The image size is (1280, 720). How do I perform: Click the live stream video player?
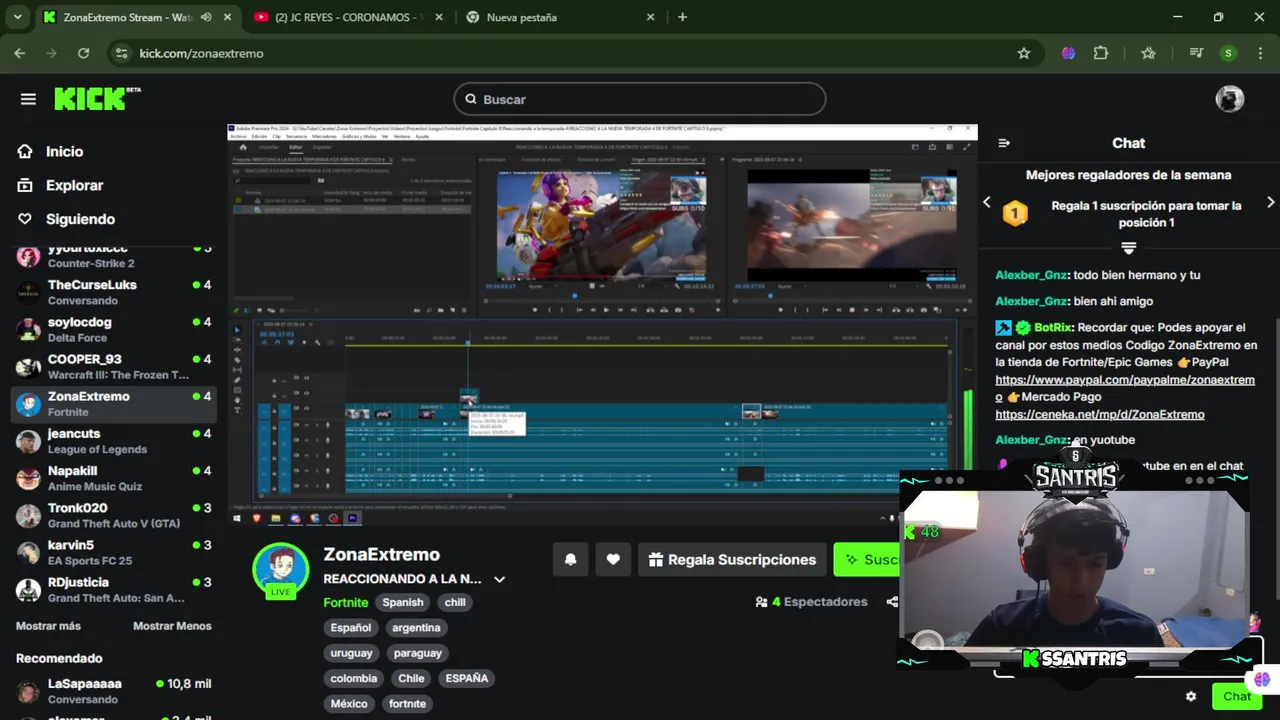(602, 325)
